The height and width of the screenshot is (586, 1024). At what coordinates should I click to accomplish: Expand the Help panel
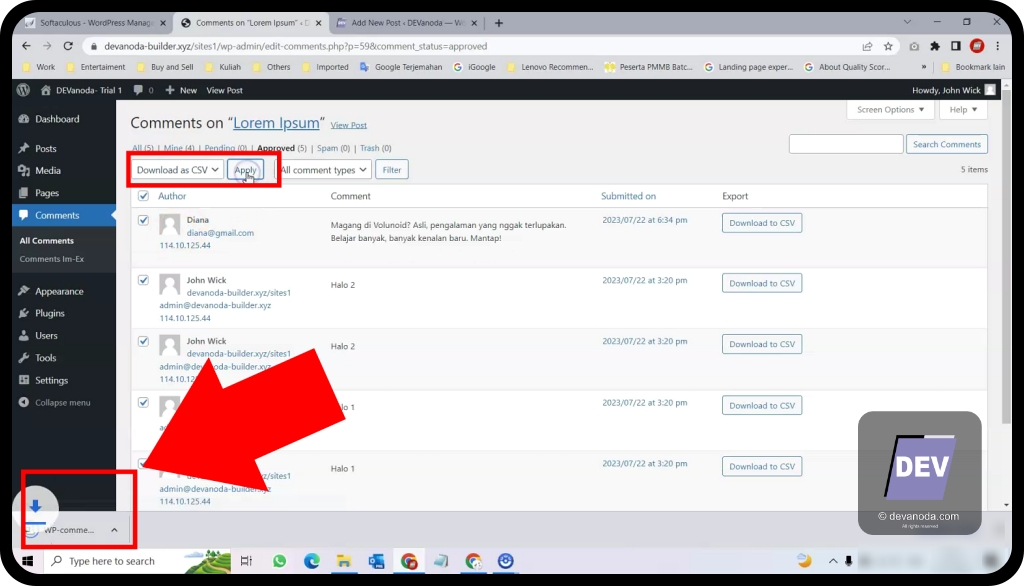click(x=963, y=110)
